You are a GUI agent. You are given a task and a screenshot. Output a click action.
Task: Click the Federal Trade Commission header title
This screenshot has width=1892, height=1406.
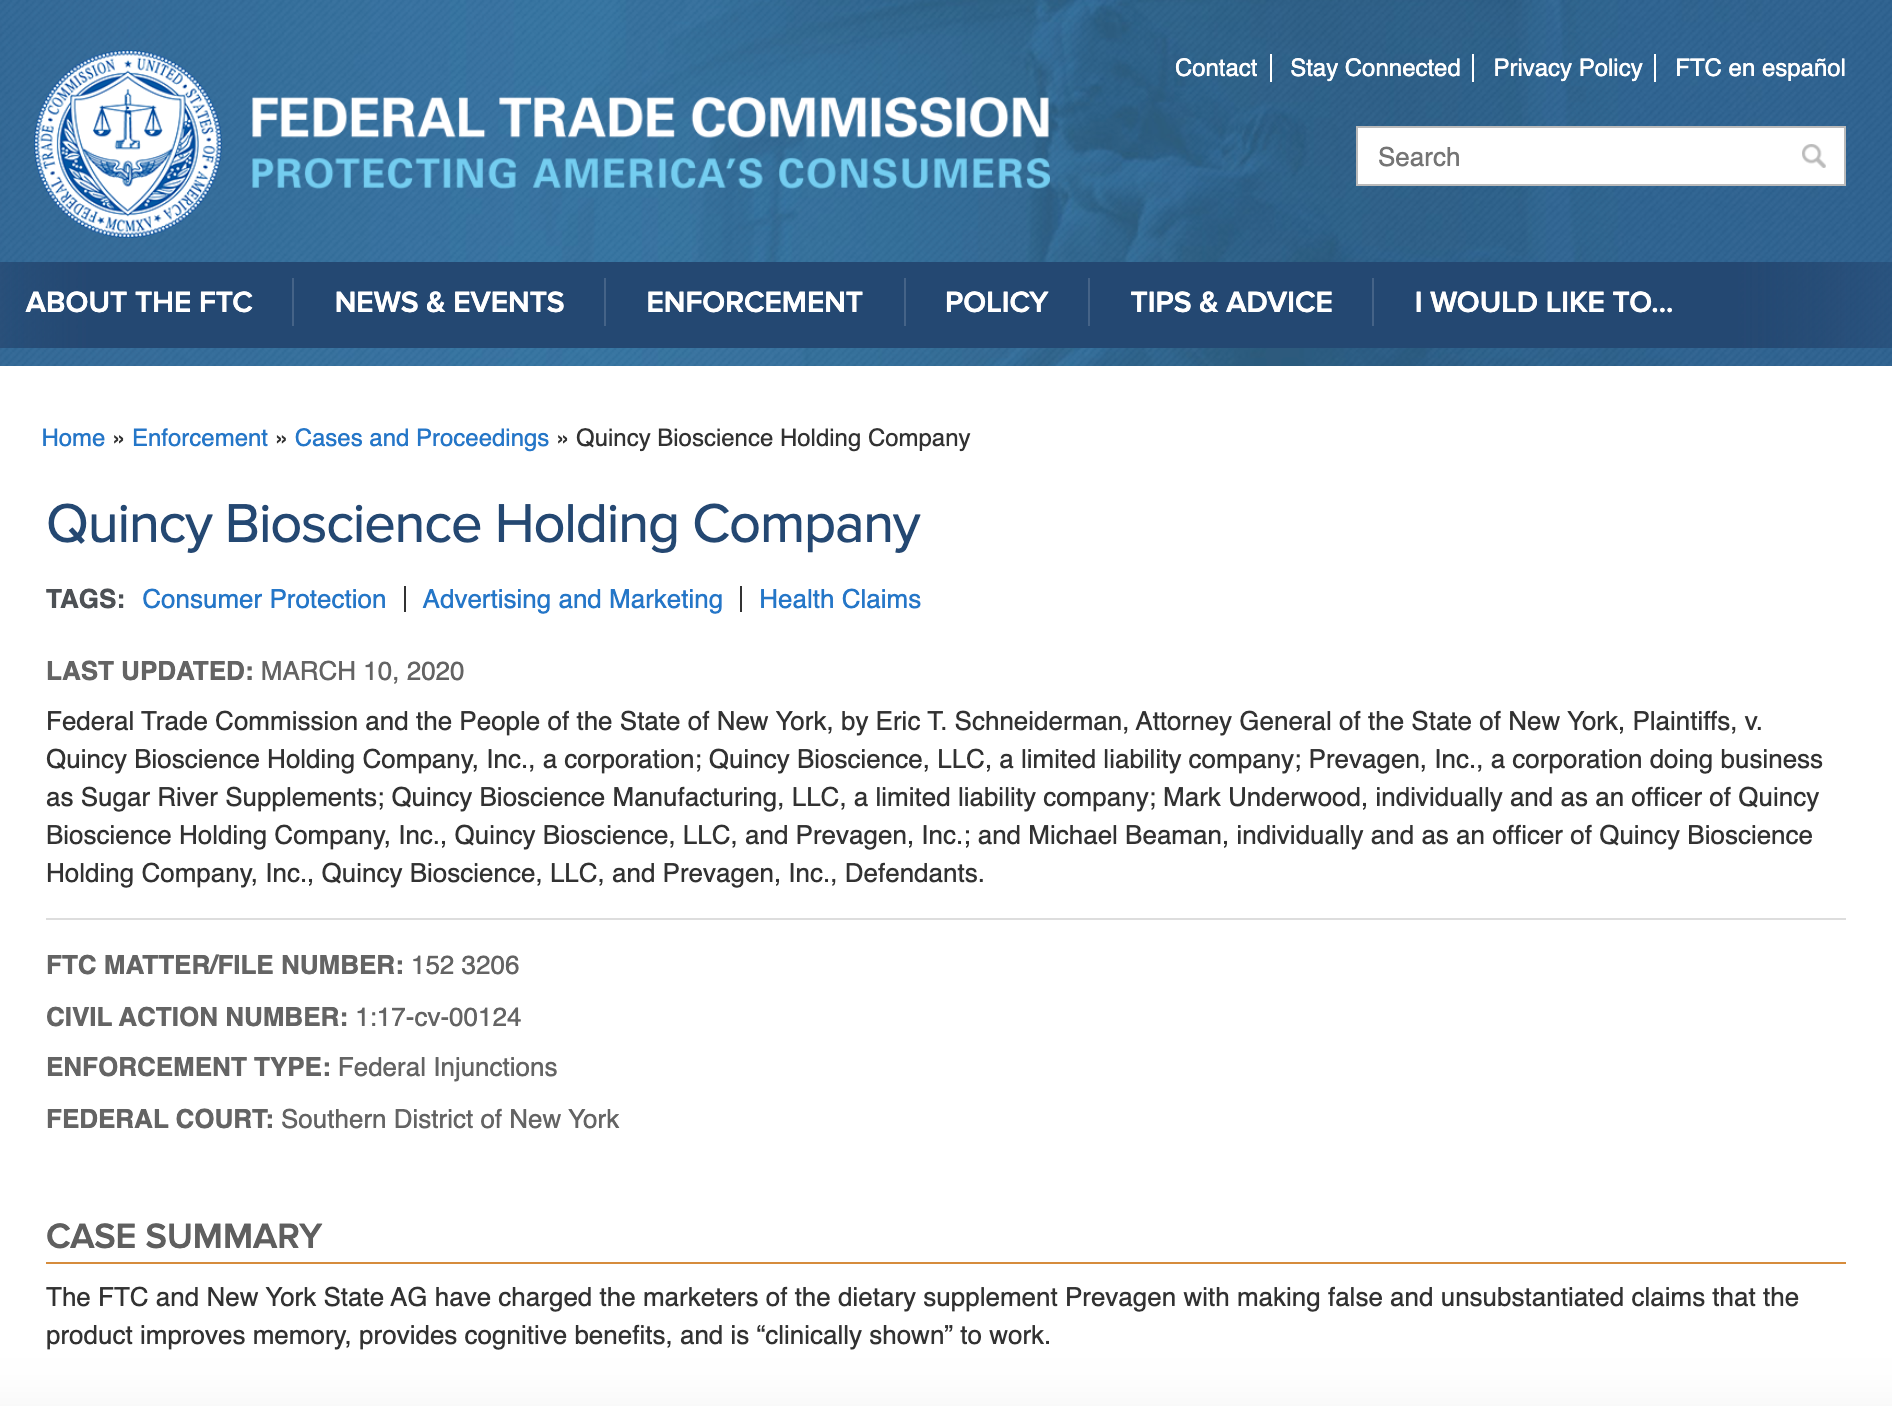click(x=650, y=118)
